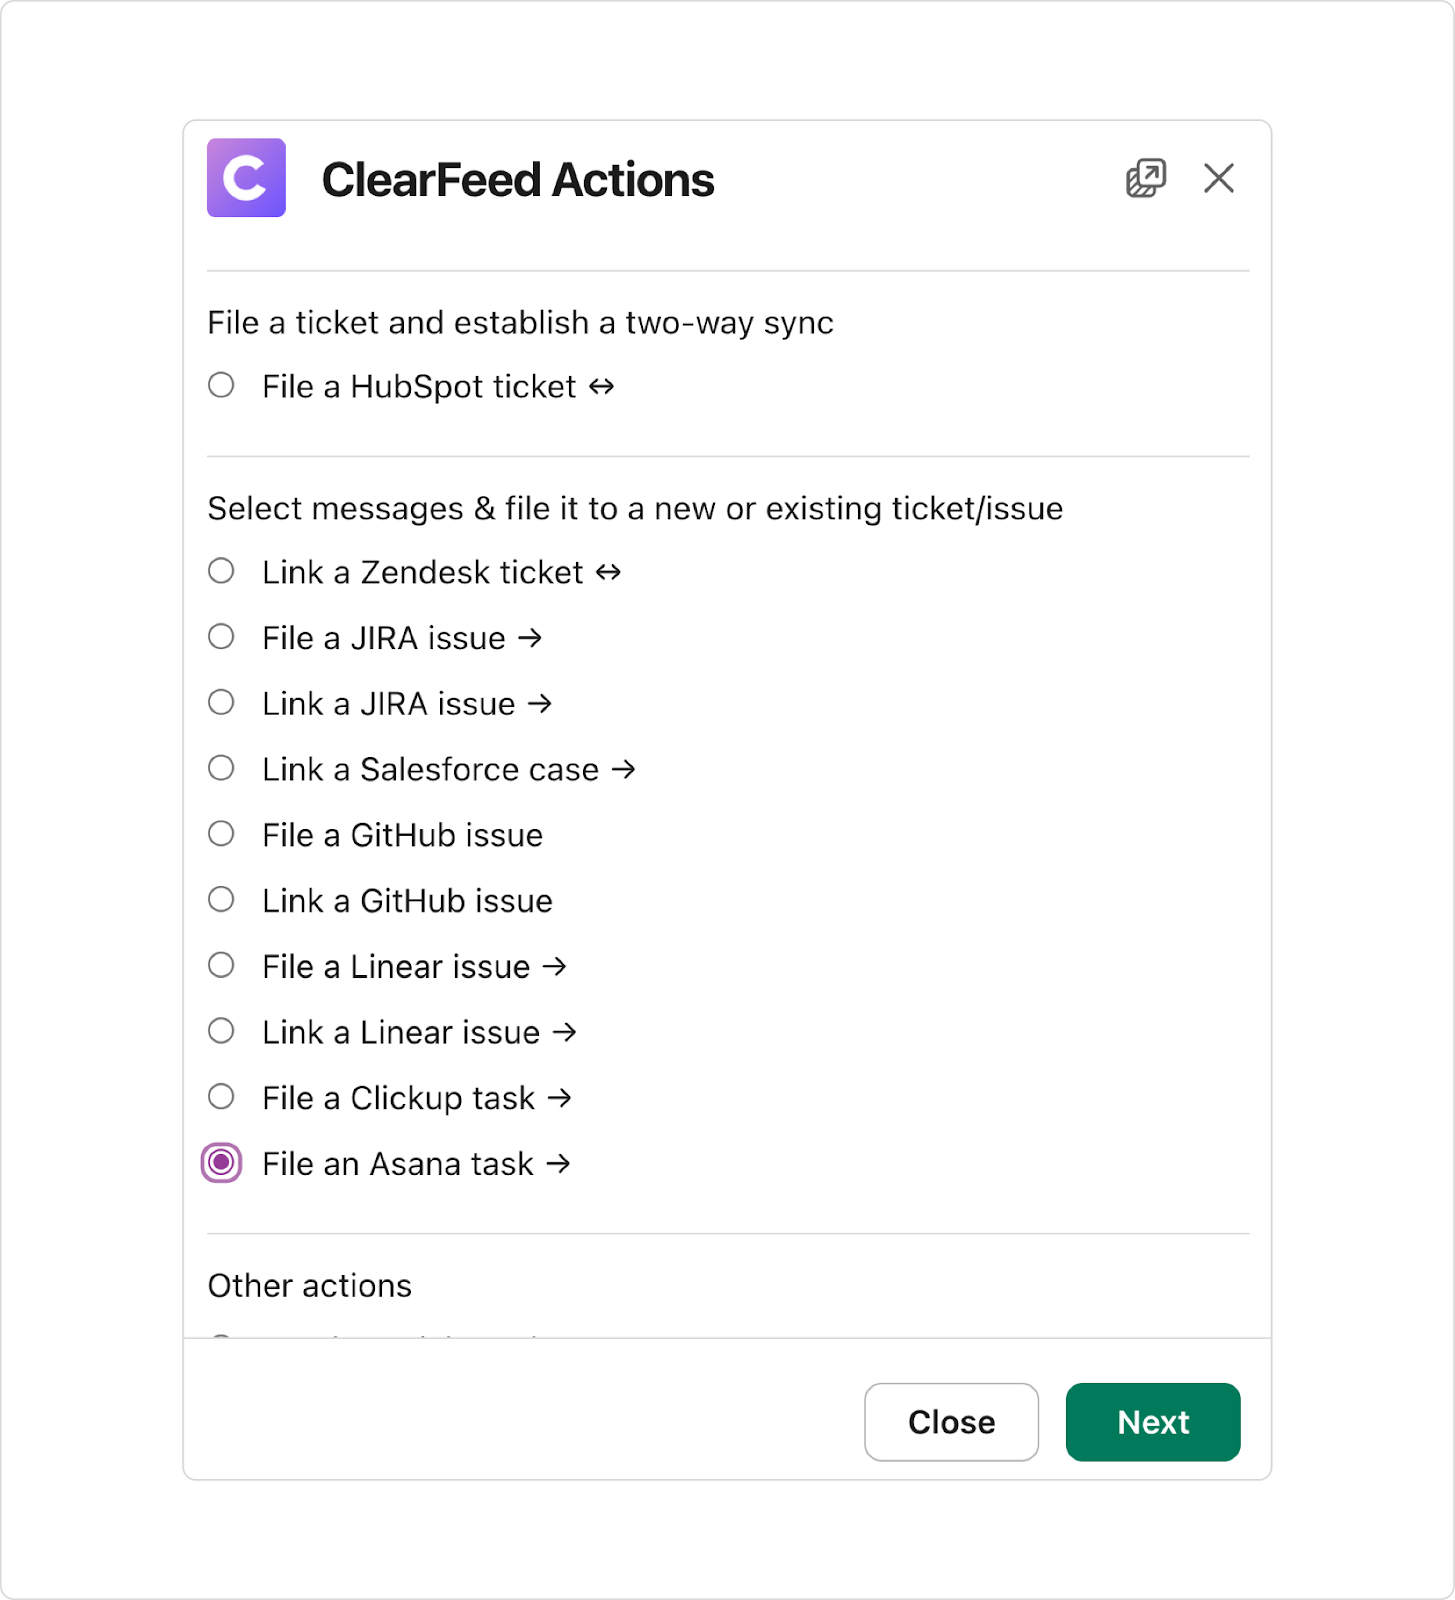
Task: Click the arrow next to File an Asana task
Action: pyautogui.click(x=558, y=1163)
